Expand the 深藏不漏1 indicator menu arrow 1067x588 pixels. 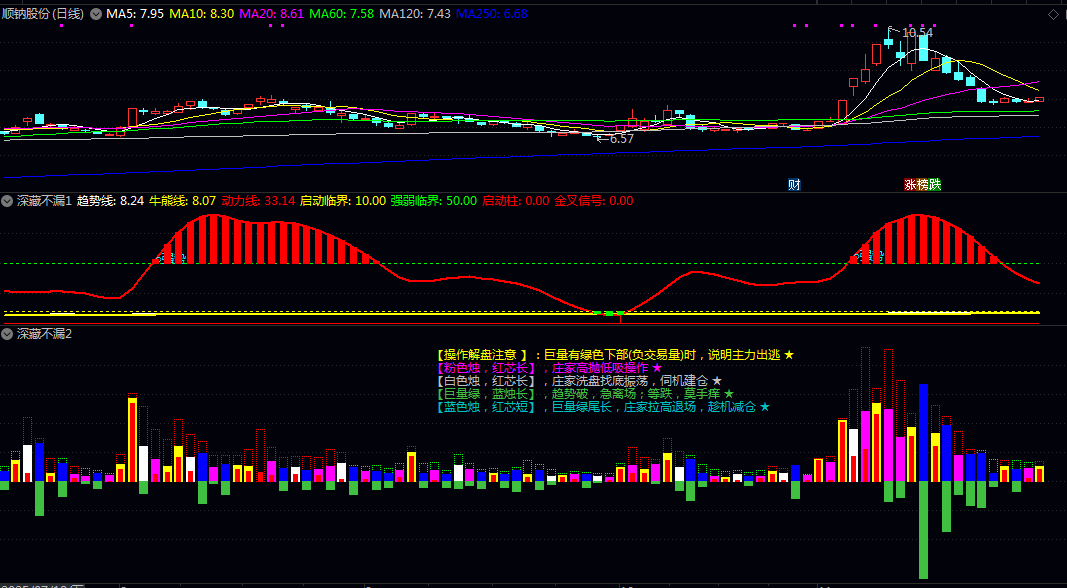7,201
